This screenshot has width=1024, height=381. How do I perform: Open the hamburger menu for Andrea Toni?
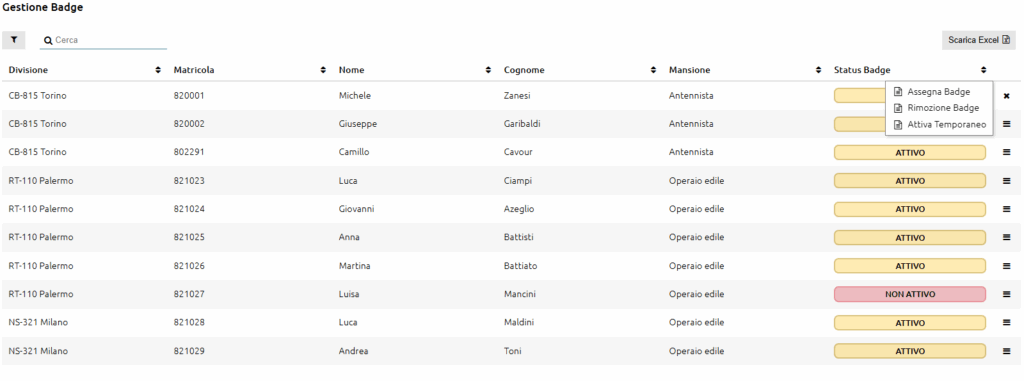click(x=1006, y=351)
